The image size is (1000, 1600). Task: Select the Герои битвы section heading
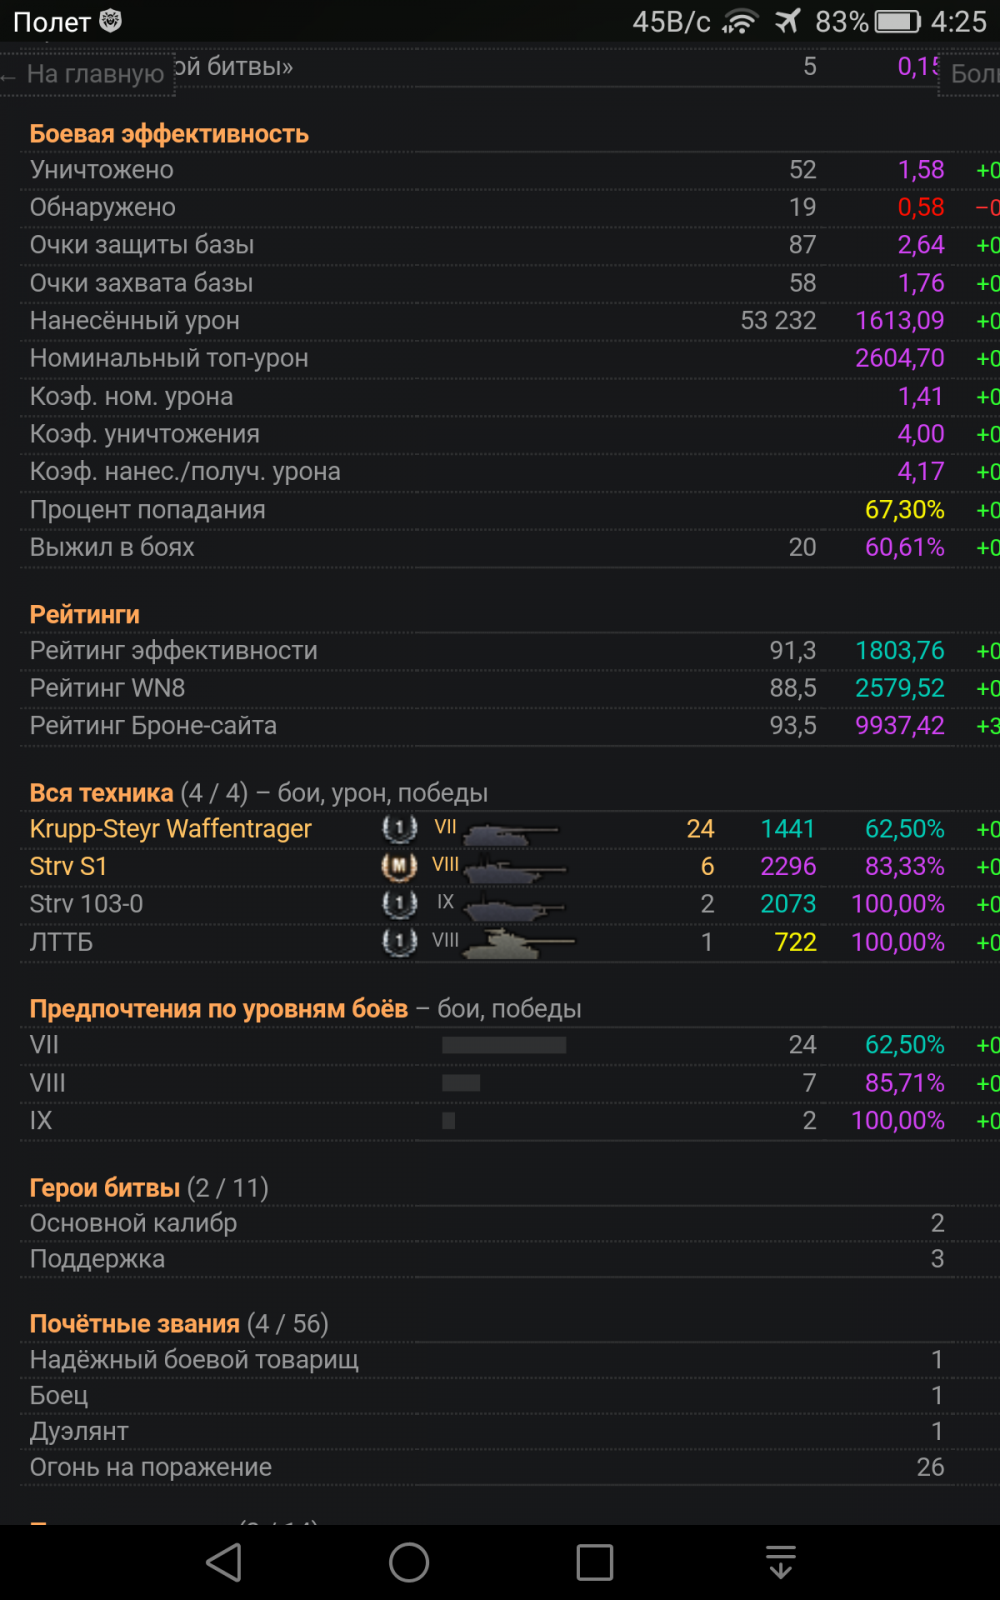click(x=105, y=1188)
